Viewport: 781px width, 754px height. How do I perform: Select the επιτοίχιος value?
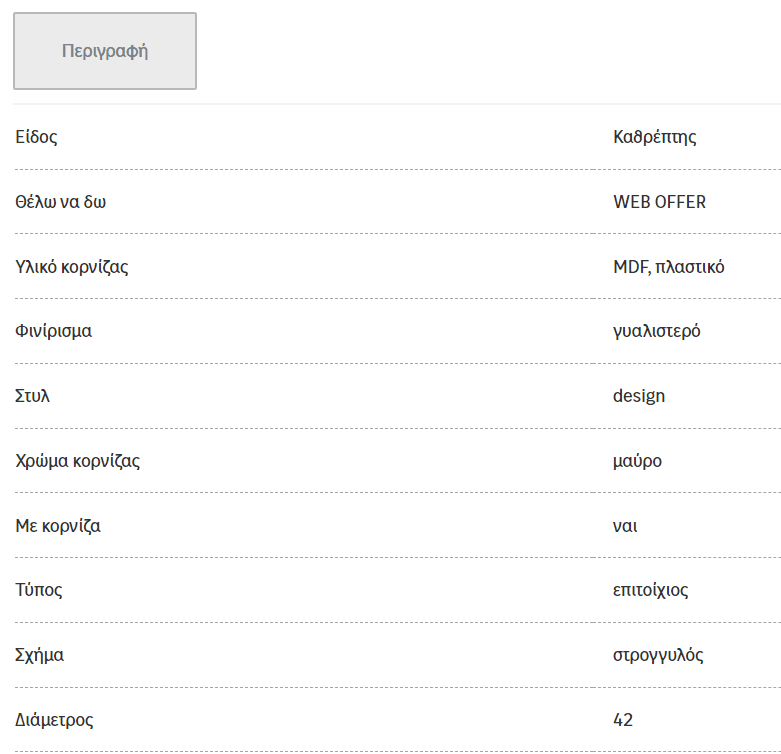(x=651, y=590)
